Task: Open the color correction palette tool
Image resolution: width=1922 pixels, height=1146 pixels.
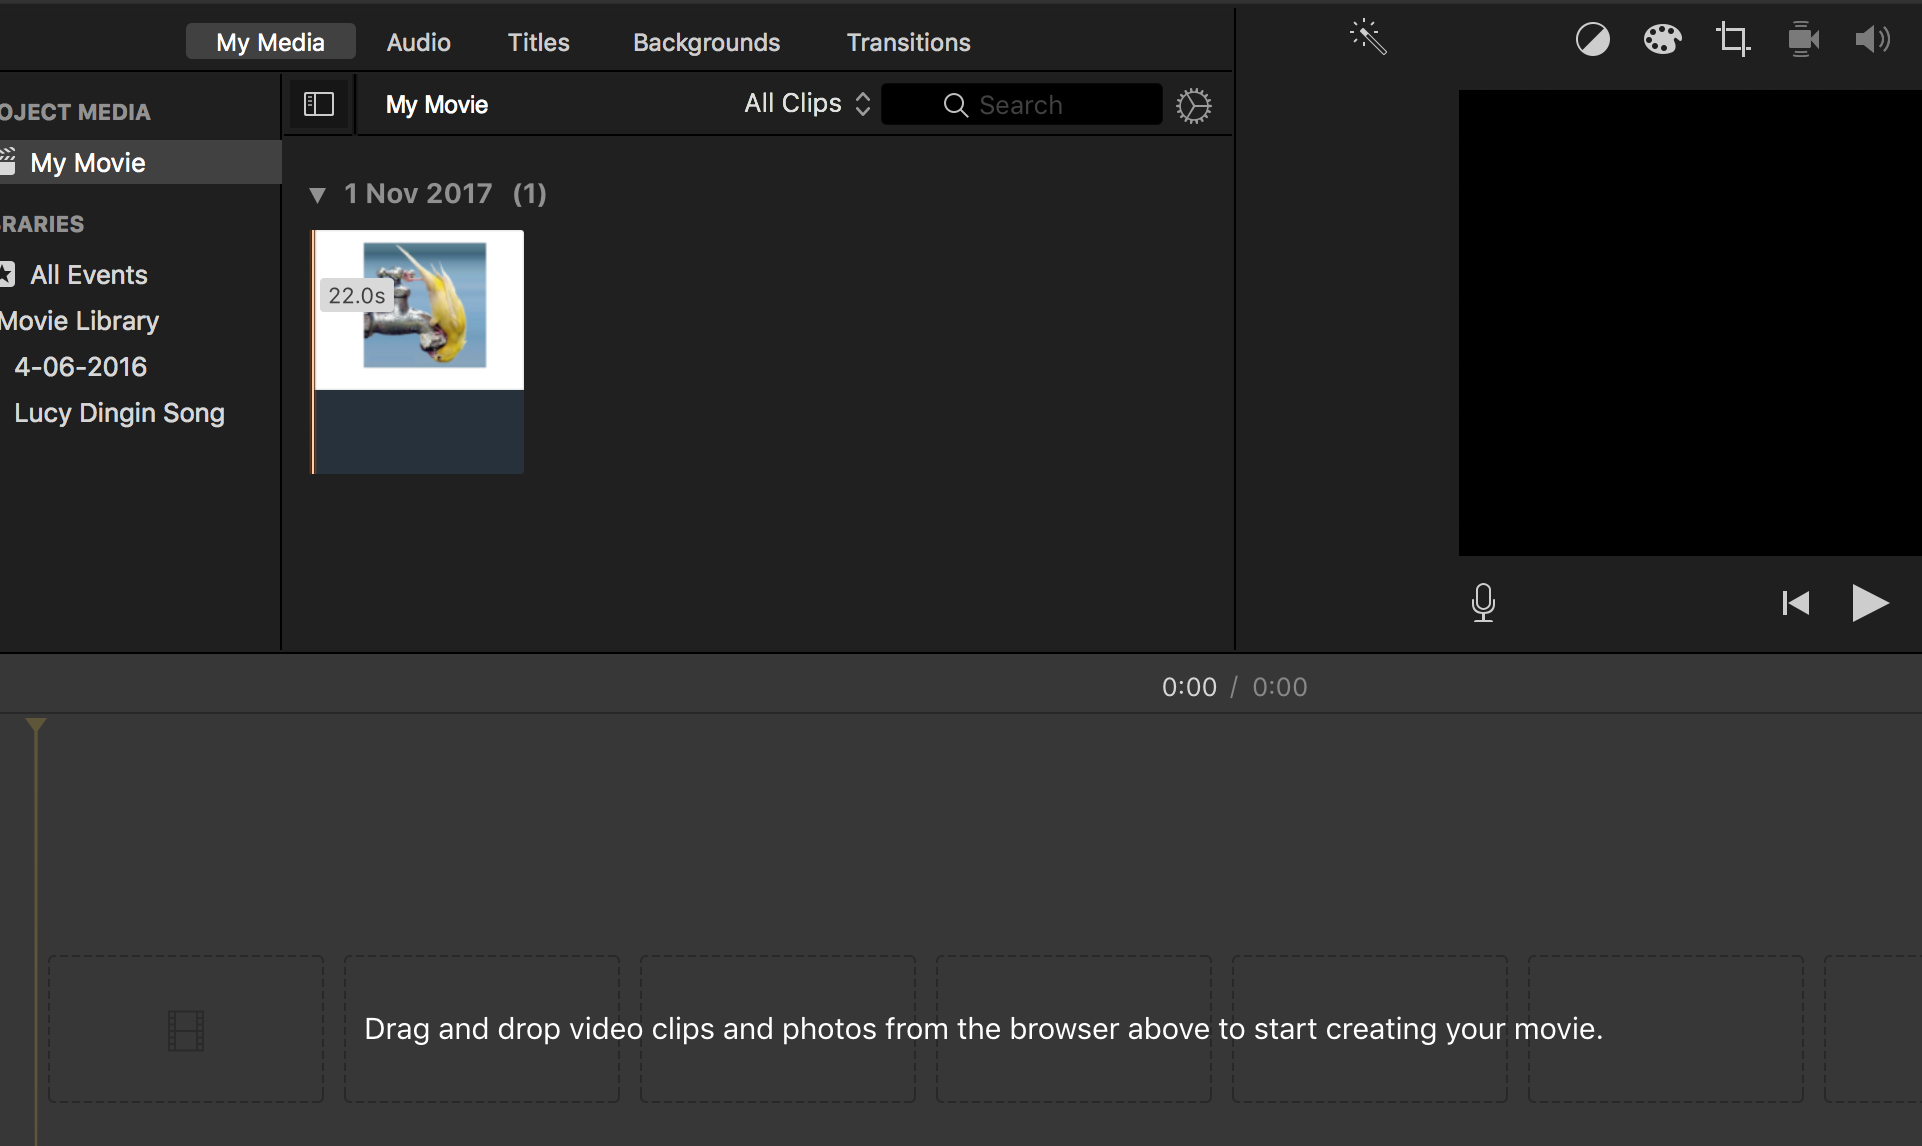Action: tap(1662, 40)
